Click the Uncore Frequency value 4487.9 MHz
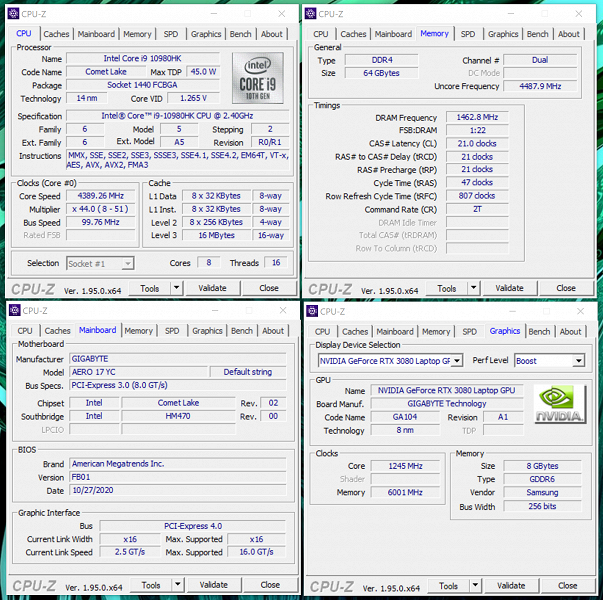The width and height of the screenshot is (603, 600). [540, 86]
